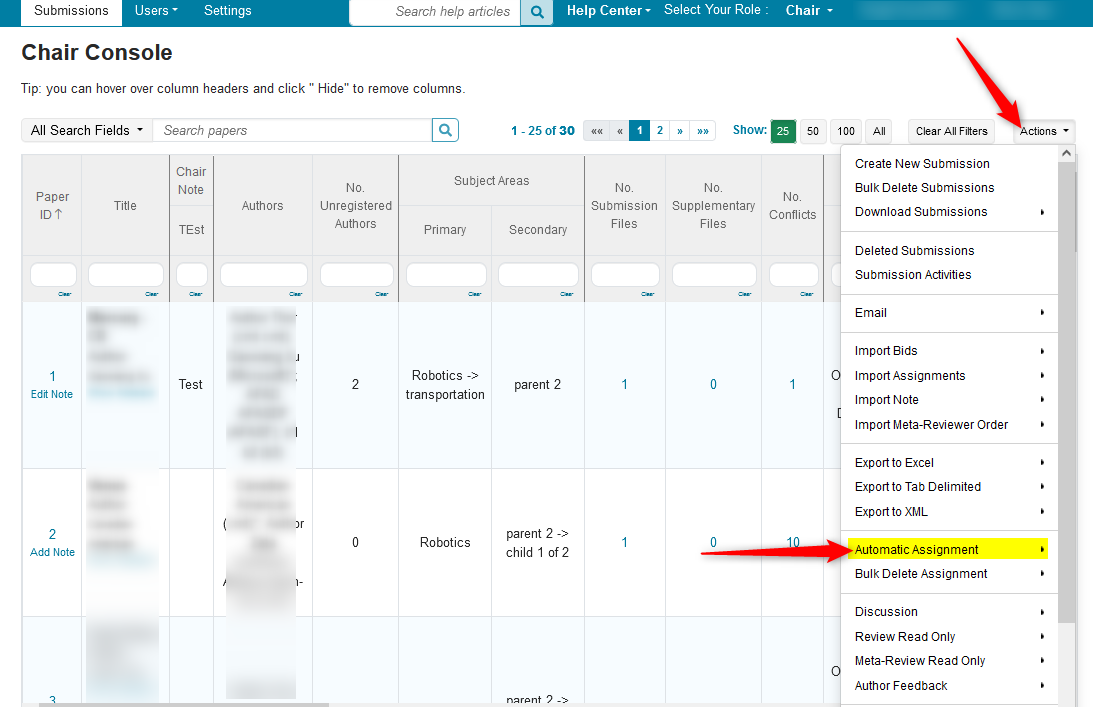Clear the Title filter
The image size is (1093, 707).
tap(151, 294)
